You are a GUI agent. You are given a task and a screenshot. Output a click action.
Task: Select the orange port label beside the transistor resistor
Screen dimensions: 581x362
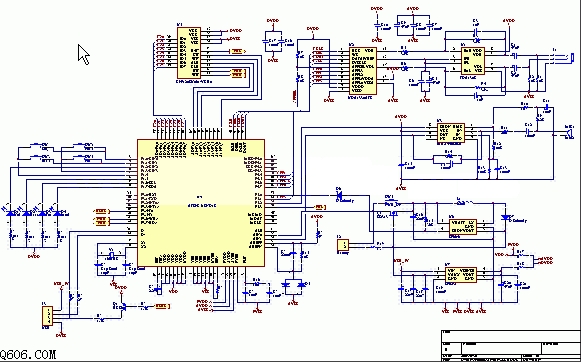[162, 306]
